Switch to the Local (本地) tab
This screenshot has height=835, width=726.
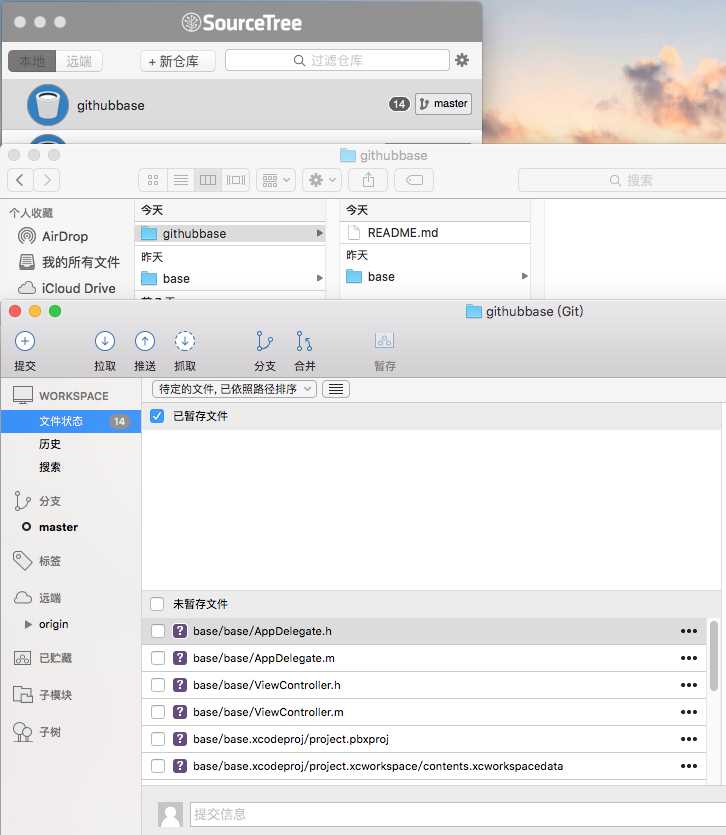(32, 61)
